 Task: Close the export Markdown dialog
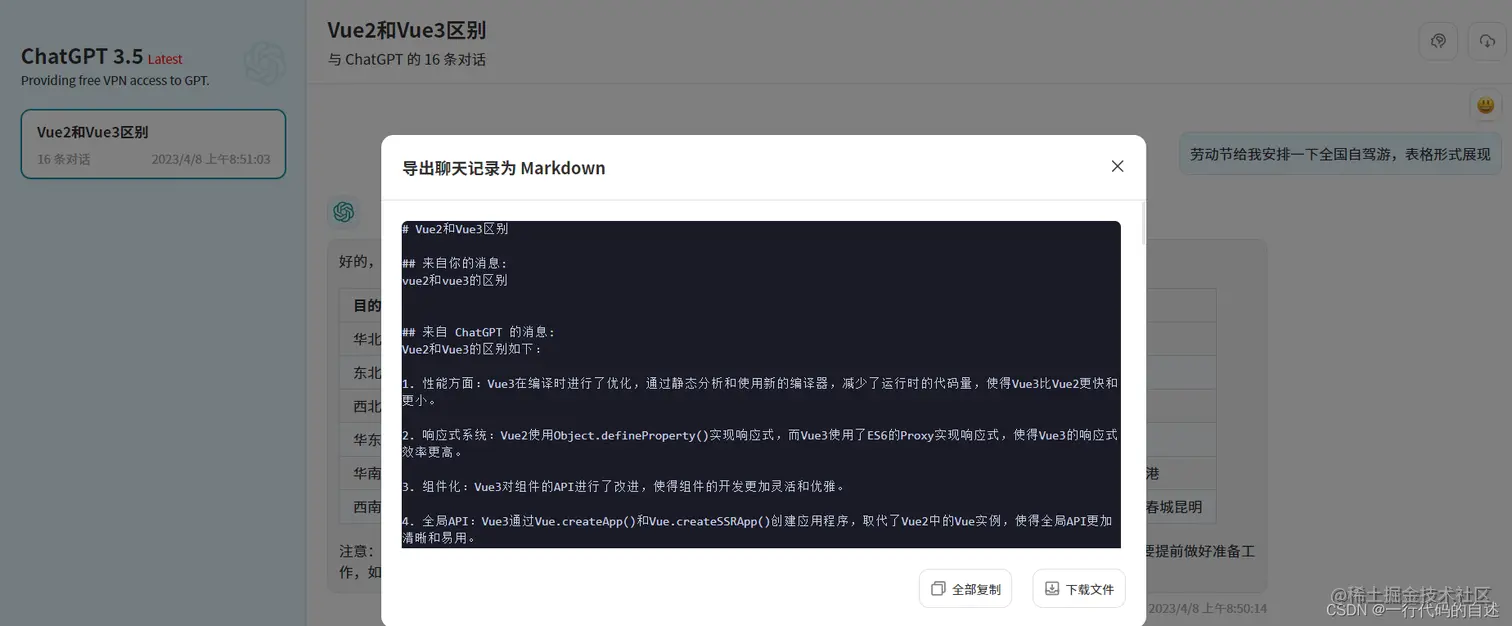(1117, 166)
